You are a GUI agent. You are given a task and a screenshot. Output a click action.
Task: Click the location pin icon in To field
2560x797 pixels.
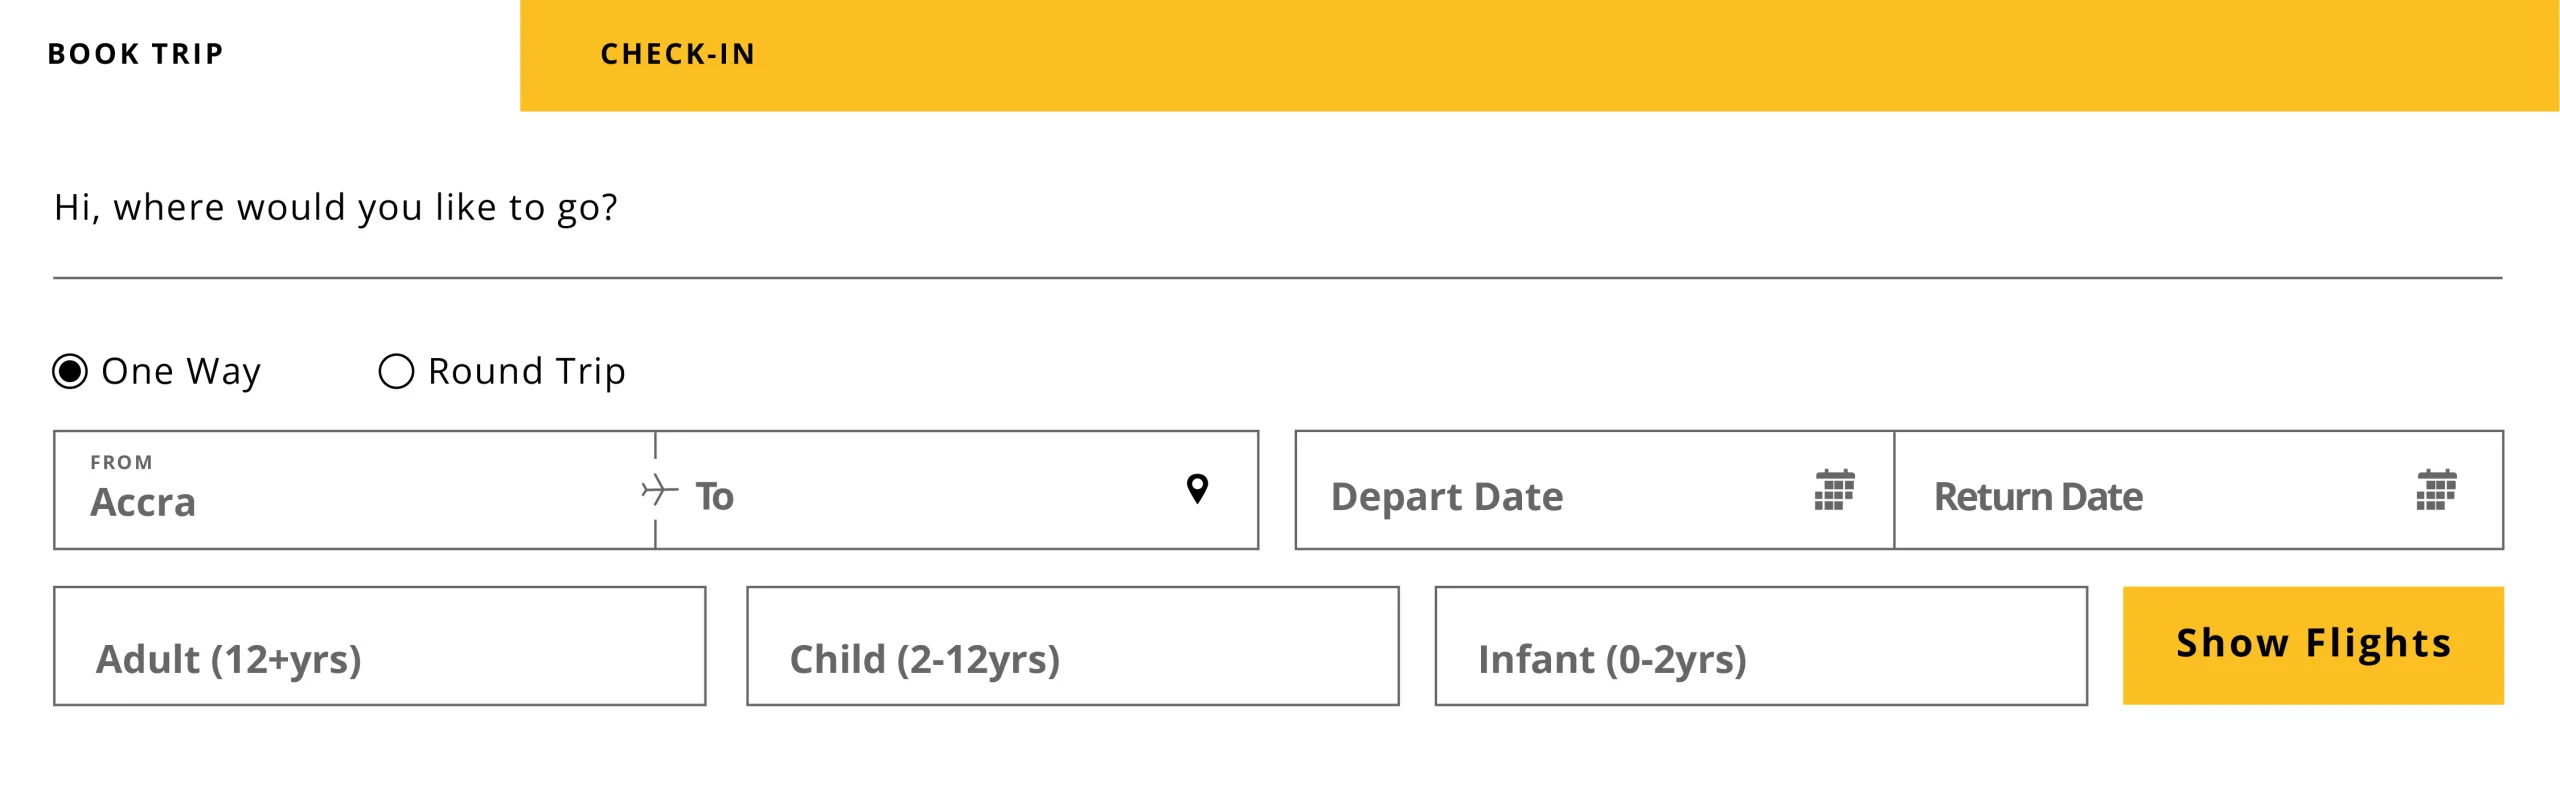point(1197,489)
